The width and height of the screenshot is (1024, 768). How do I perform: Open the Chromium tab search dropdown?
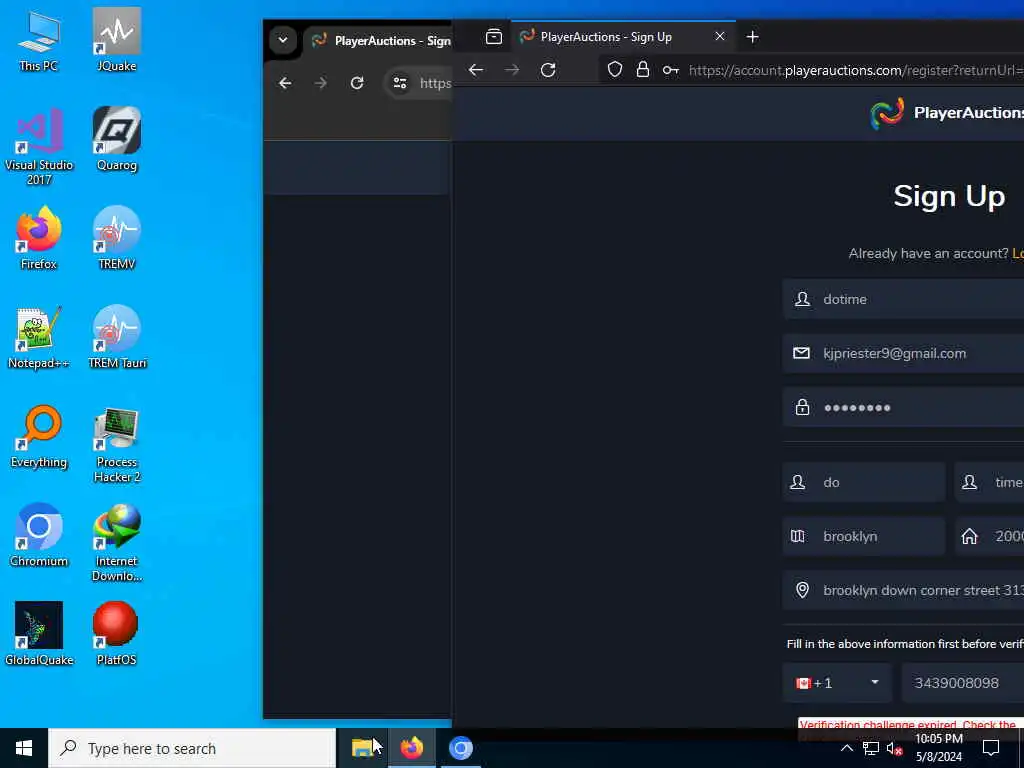coord(283,40)
